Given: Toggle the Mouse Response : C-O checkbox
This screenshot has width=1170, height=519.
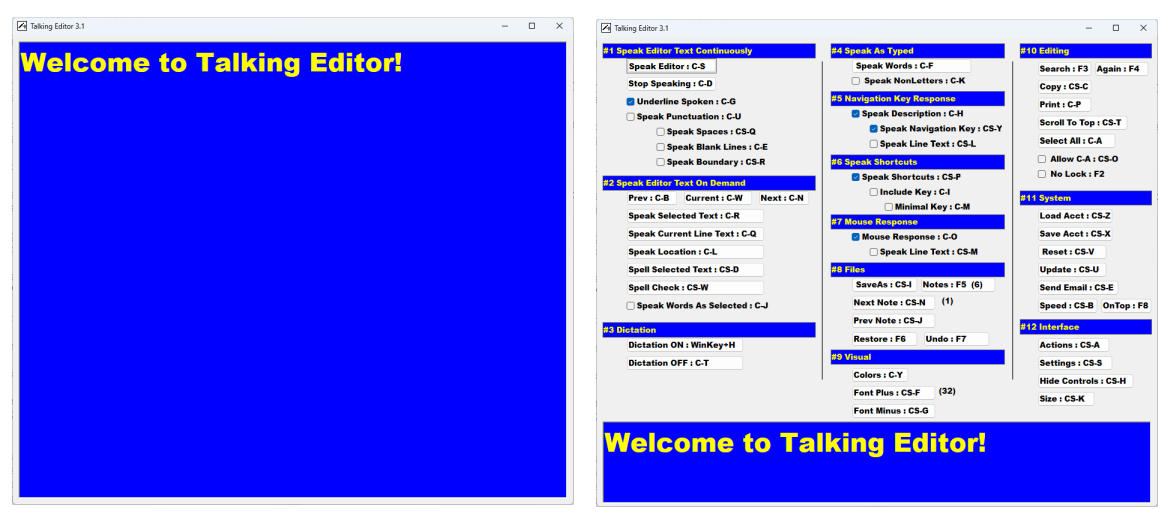Looking at the screenshot, I should point(856,237).
